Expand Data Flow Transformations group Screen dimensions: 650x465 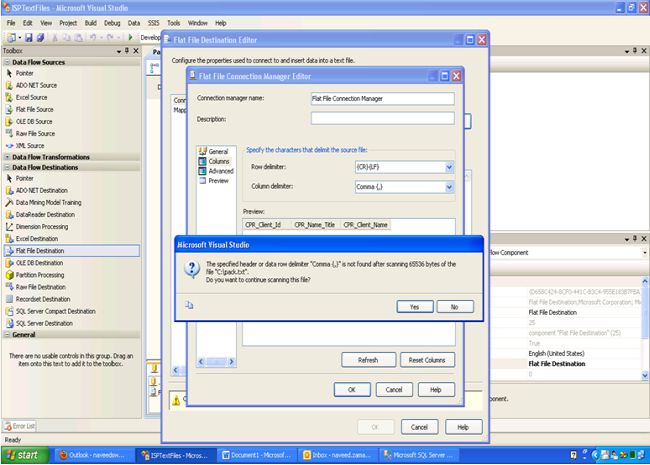click(7, 157)
